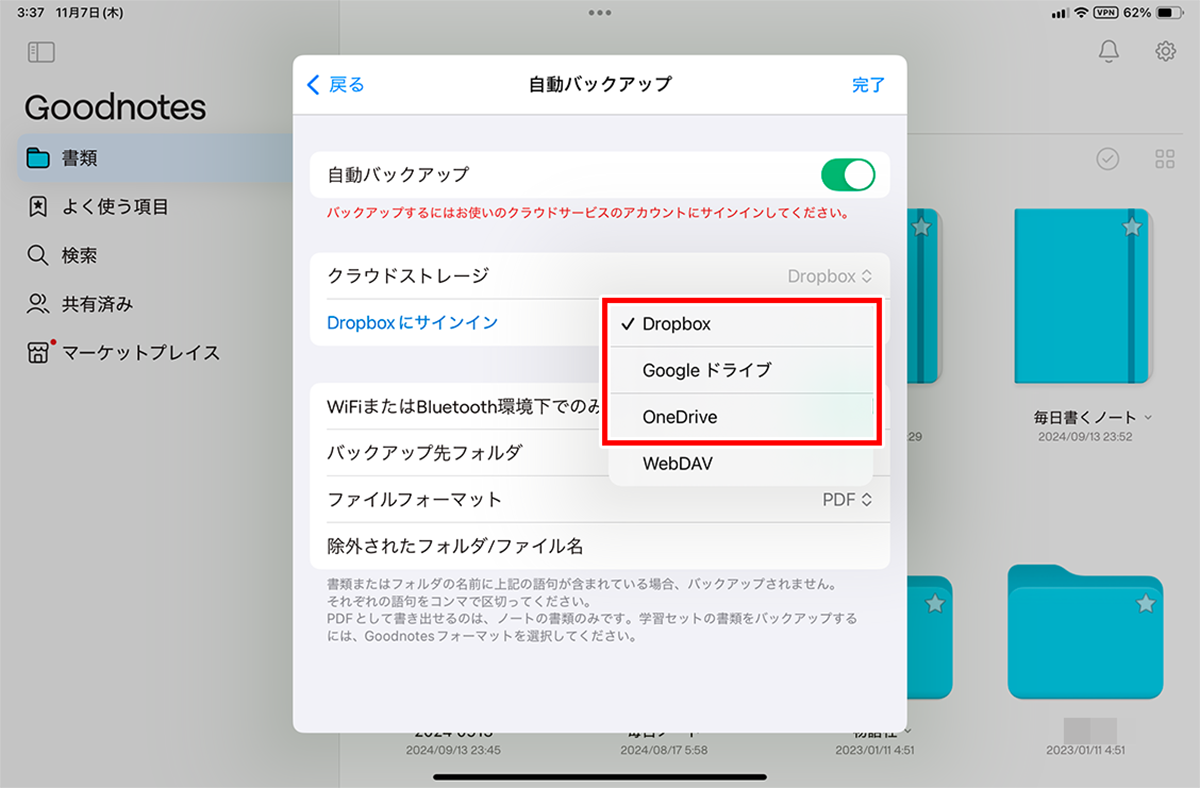The height and width of the screenshot is (788, 1200).
Task: Open the ファイルフォーマット PDF dropdown
Action: click(x=847, y=499)
